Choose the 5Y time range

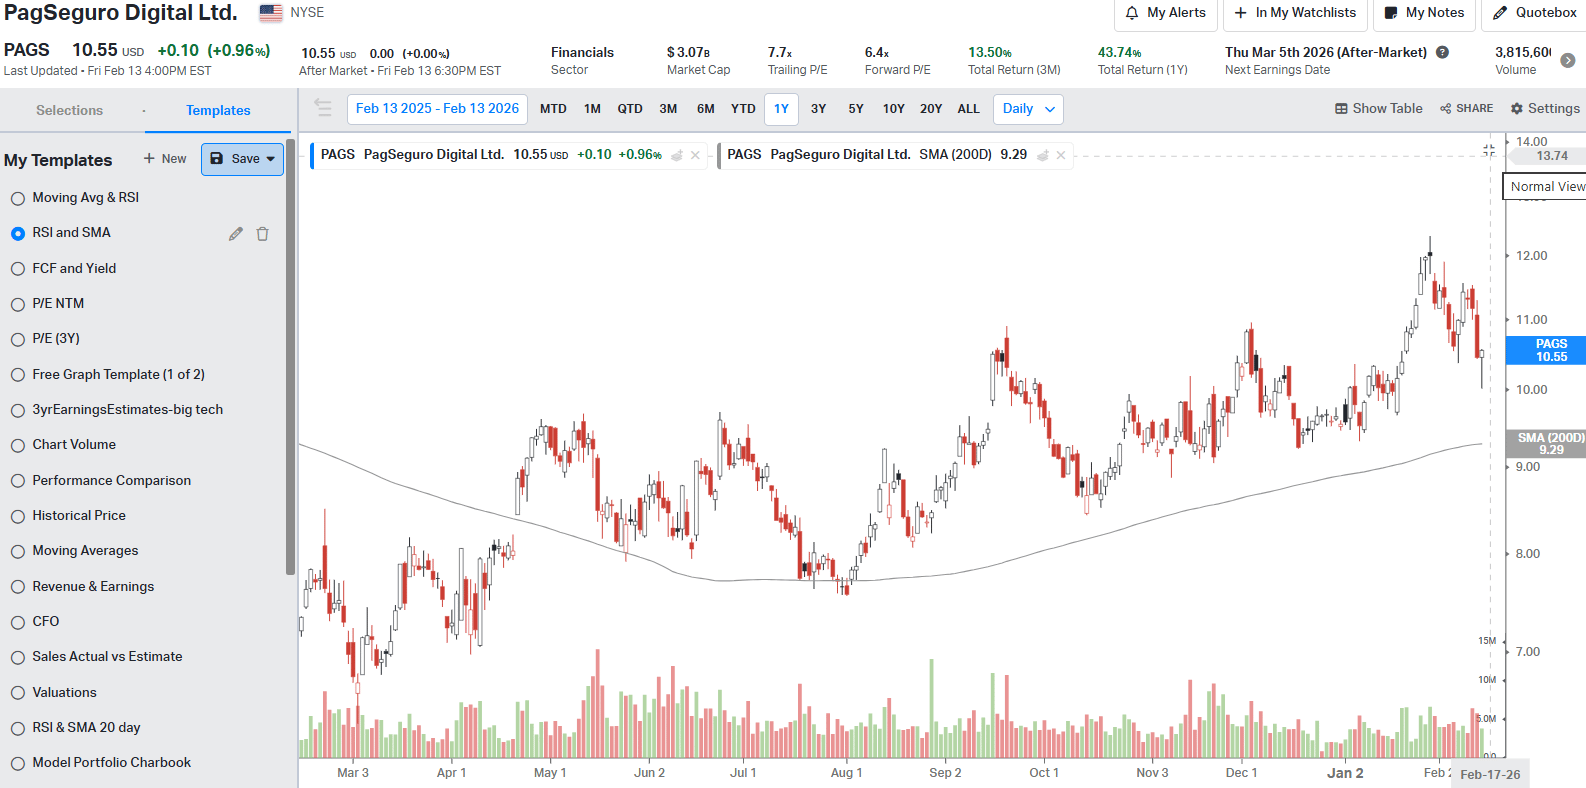[856, 109]
